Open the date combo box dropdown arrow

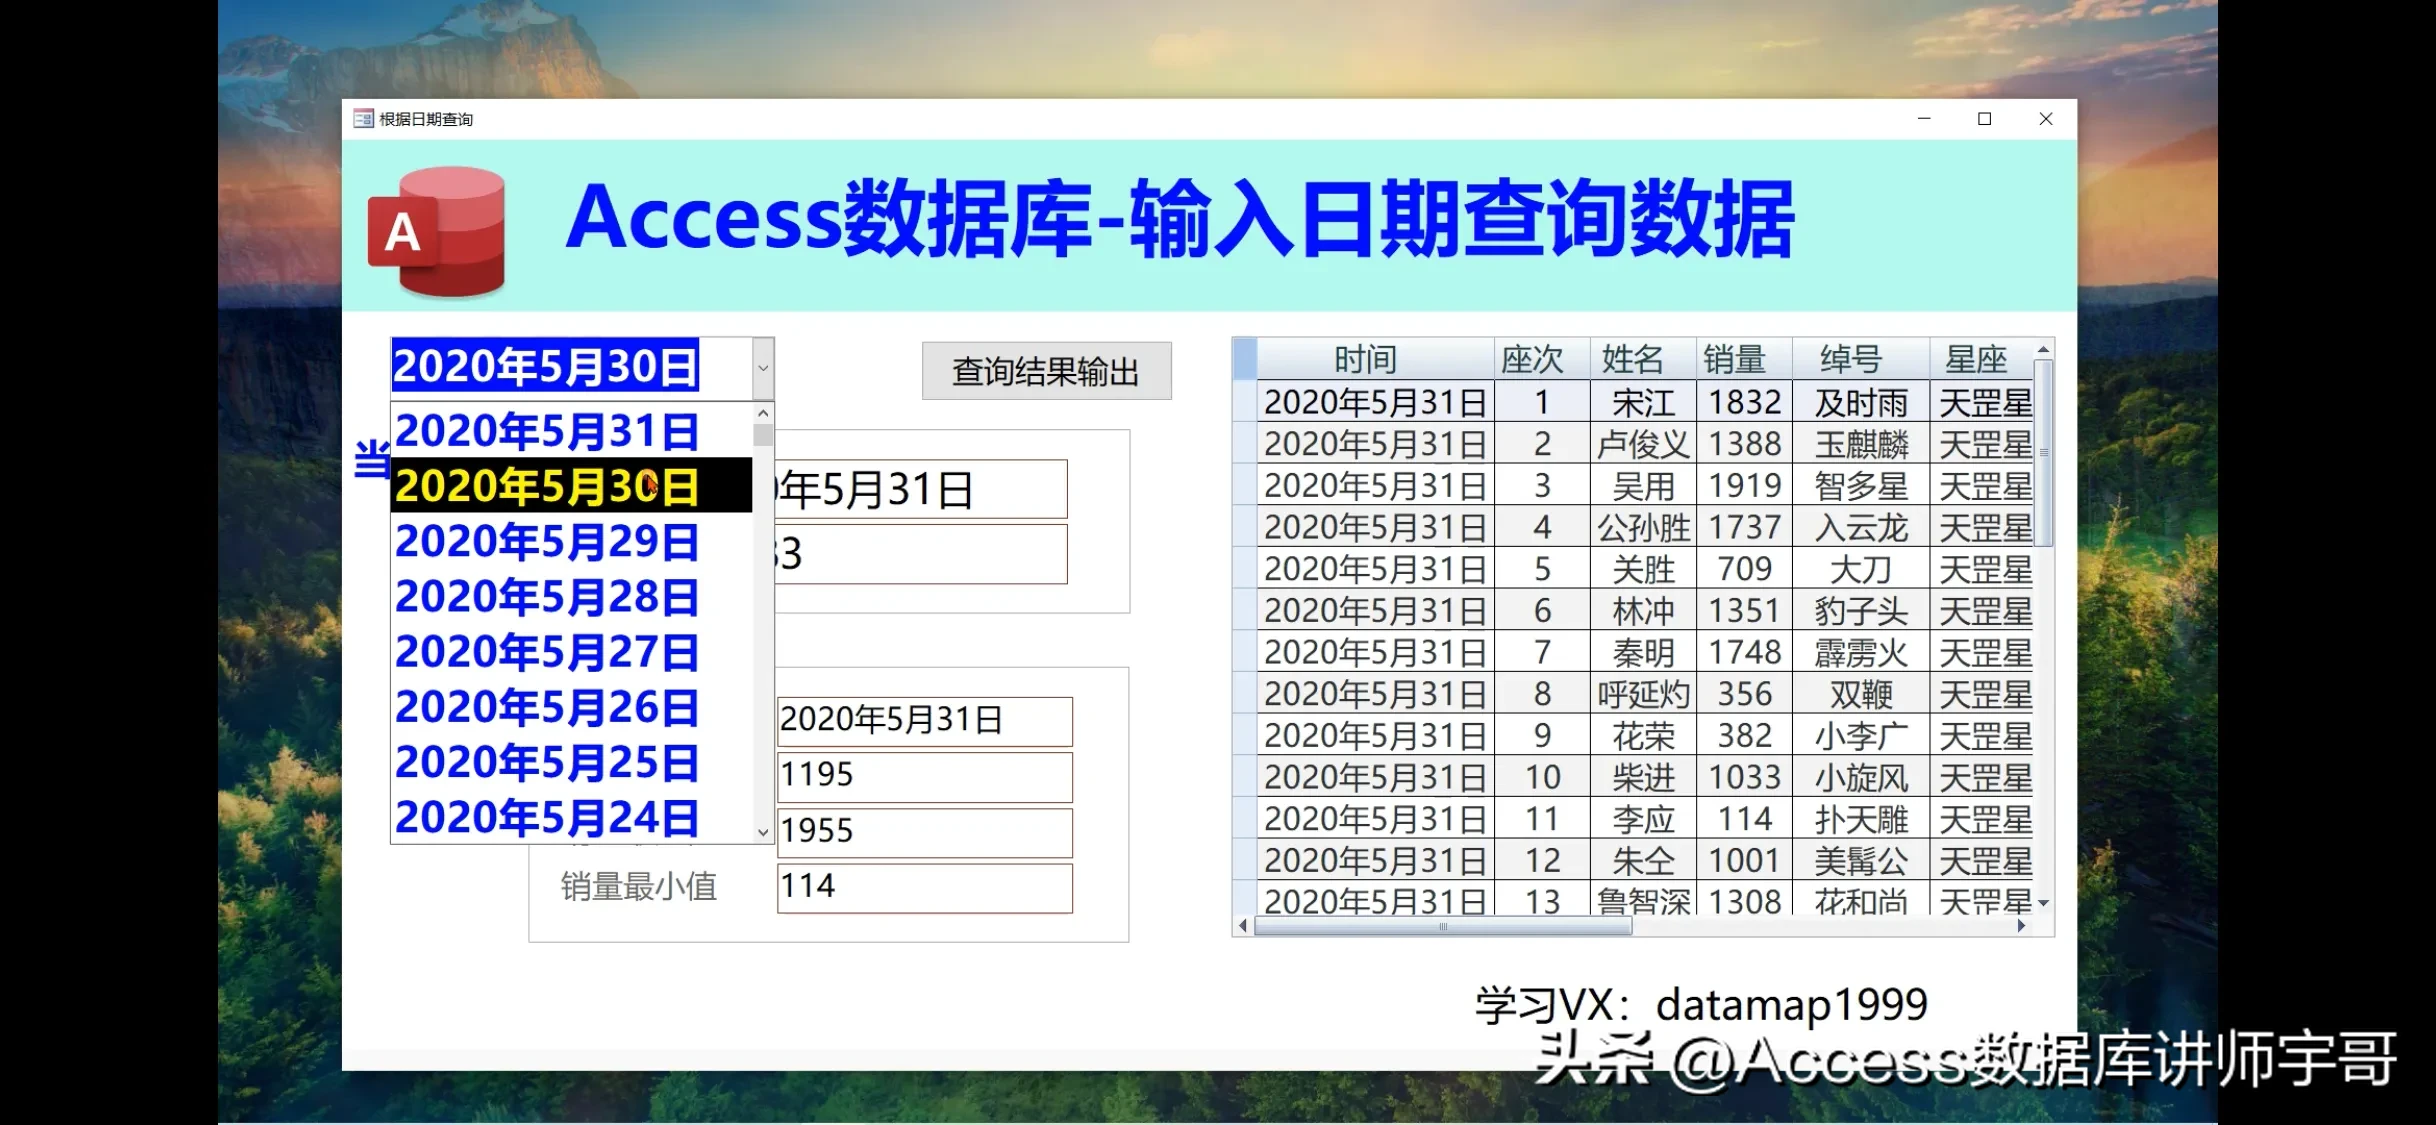[x=763, y=367]
